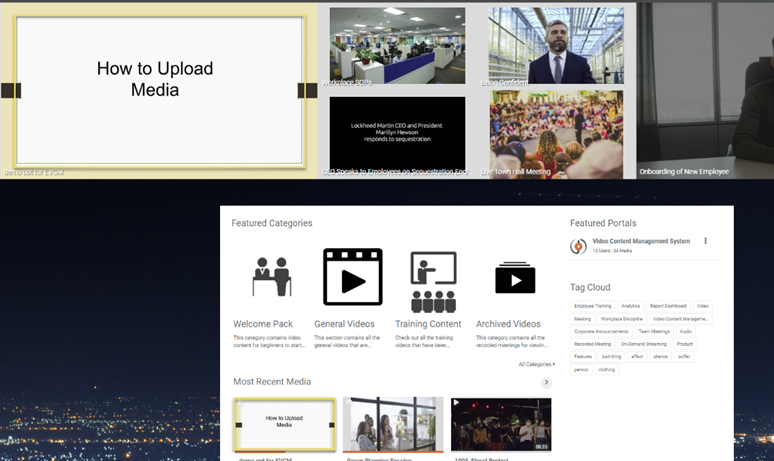Screen dimensions: 774x461
Task: Filter by the Analytics tag
Action: click(x=631, y=306)
